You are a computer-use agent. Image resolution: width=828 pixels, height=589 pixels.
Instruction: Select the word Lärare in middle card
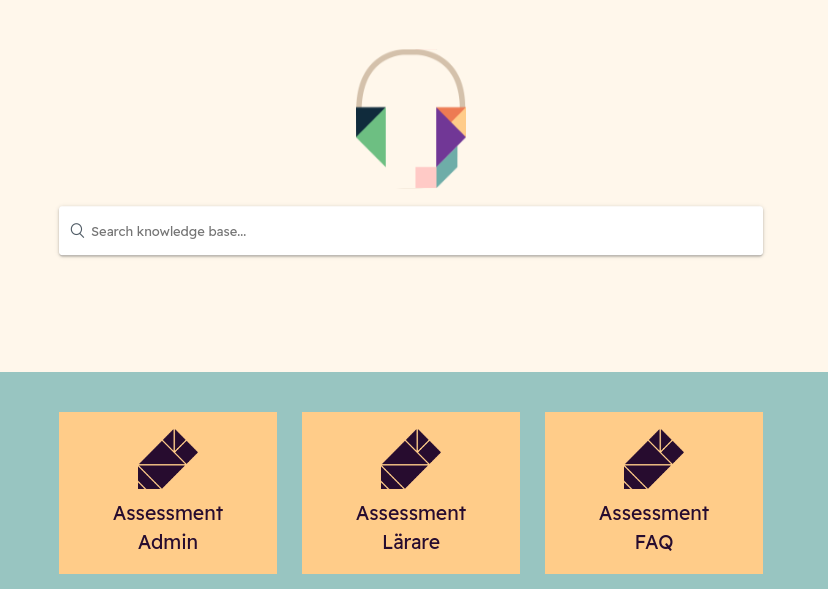point(411,542)
